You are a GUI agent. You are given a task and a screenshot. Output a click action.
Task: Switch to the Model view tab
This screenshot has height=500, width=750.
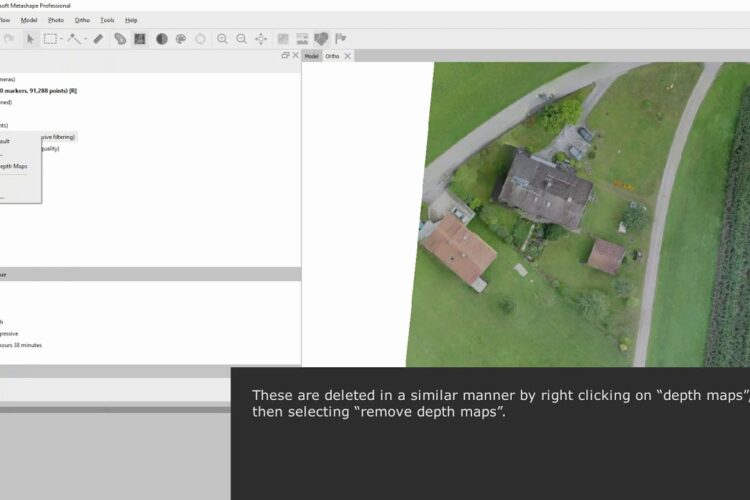pos(311,56)
